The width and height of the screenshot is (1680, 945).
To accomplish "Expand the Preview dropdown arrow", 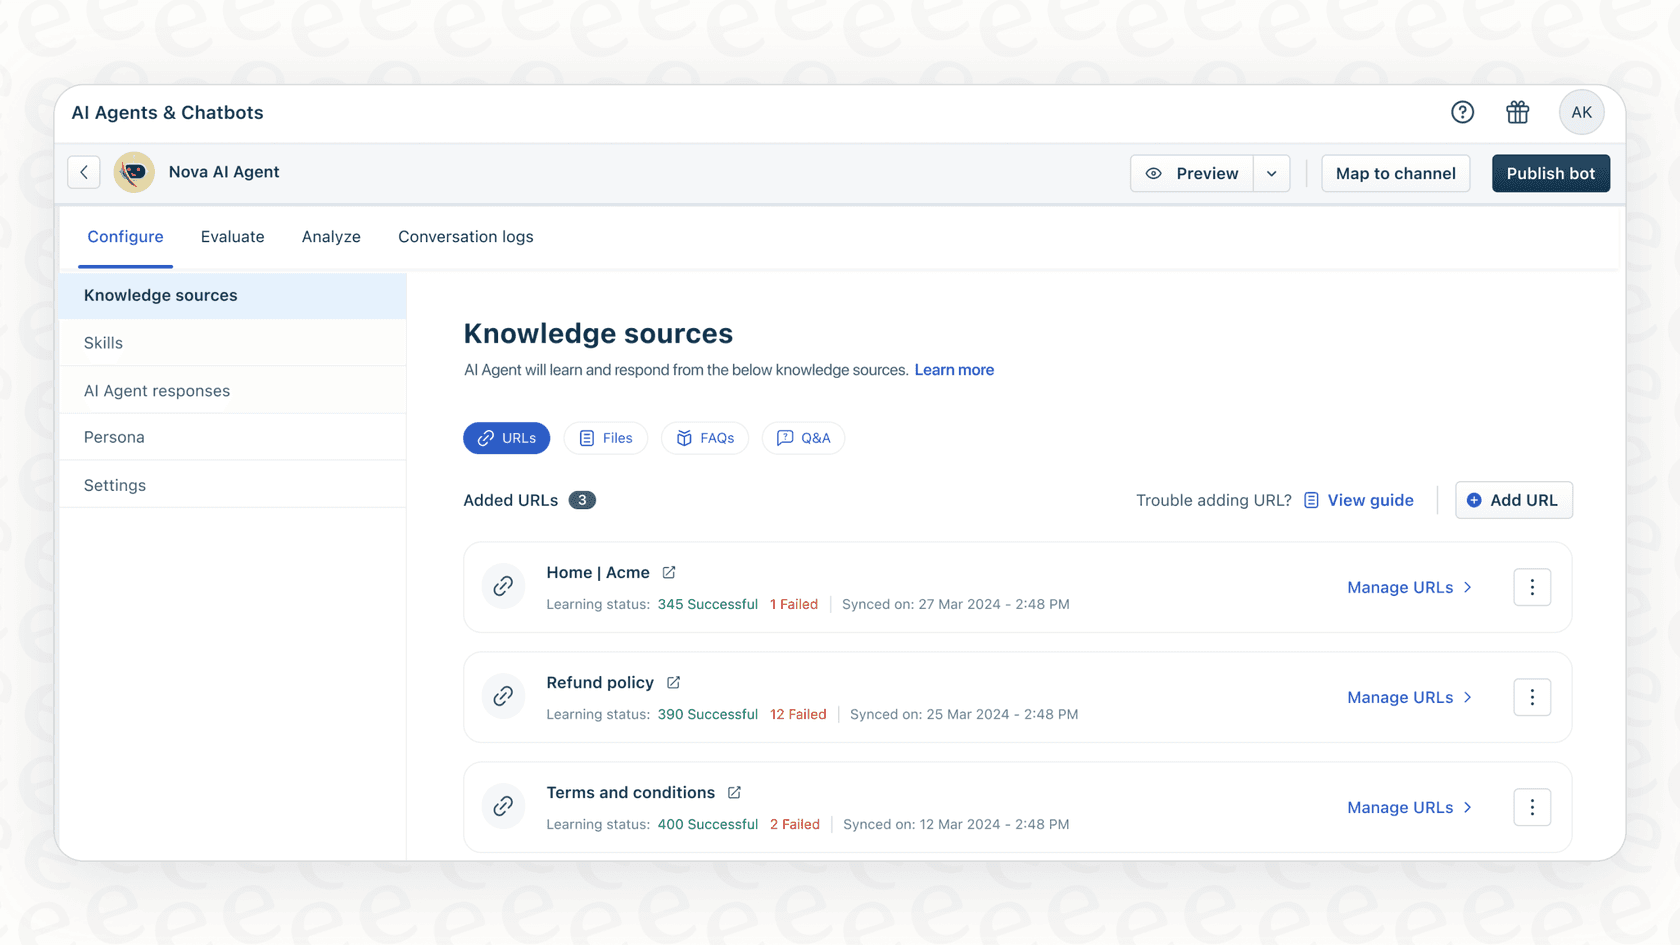I will click(1271, 173).
